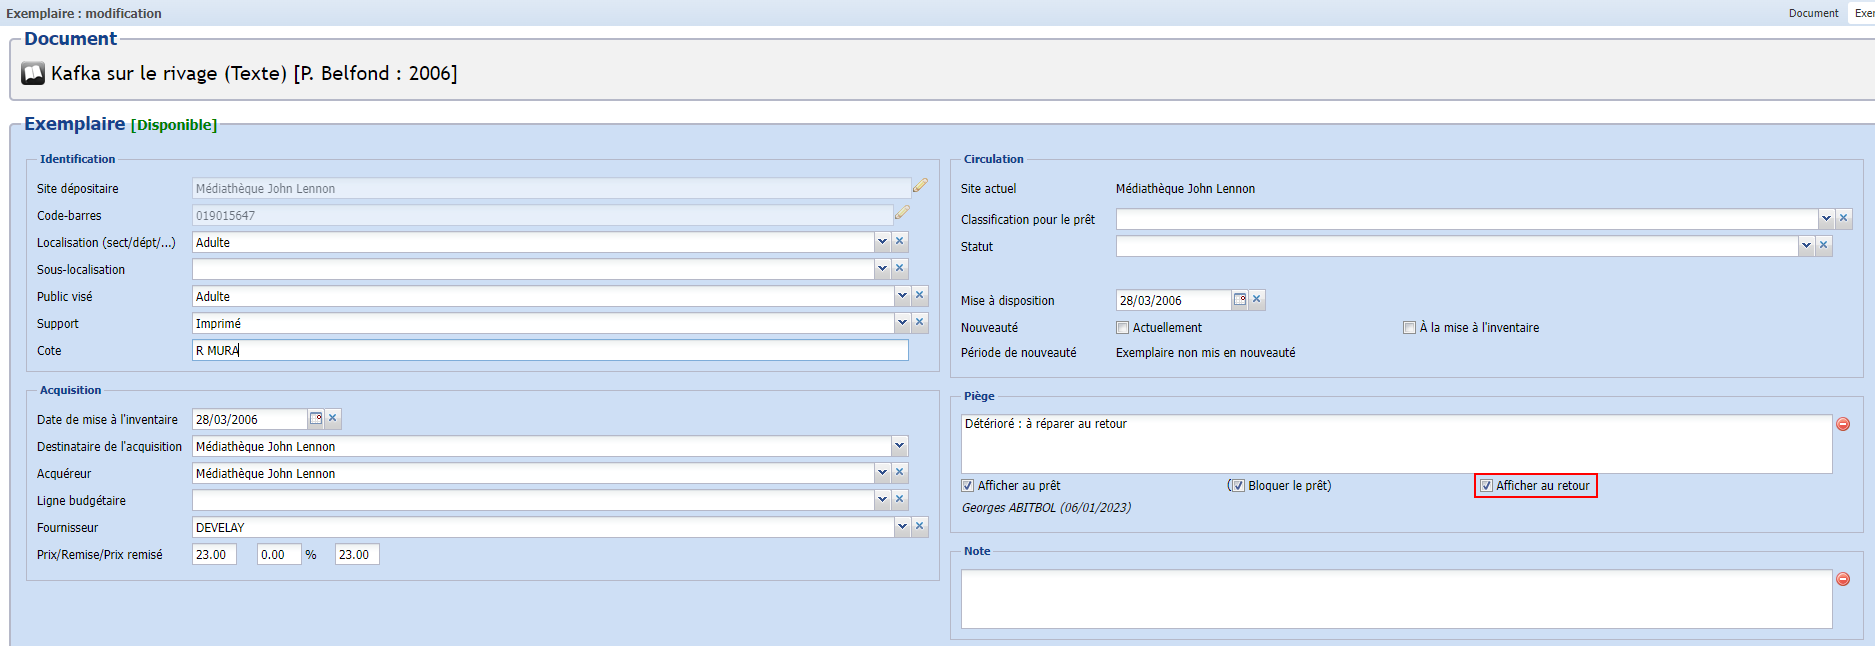Clear the Fournisseur field with its X icon
This screenshot has width=1875, height=646.
tap(920, 527)
